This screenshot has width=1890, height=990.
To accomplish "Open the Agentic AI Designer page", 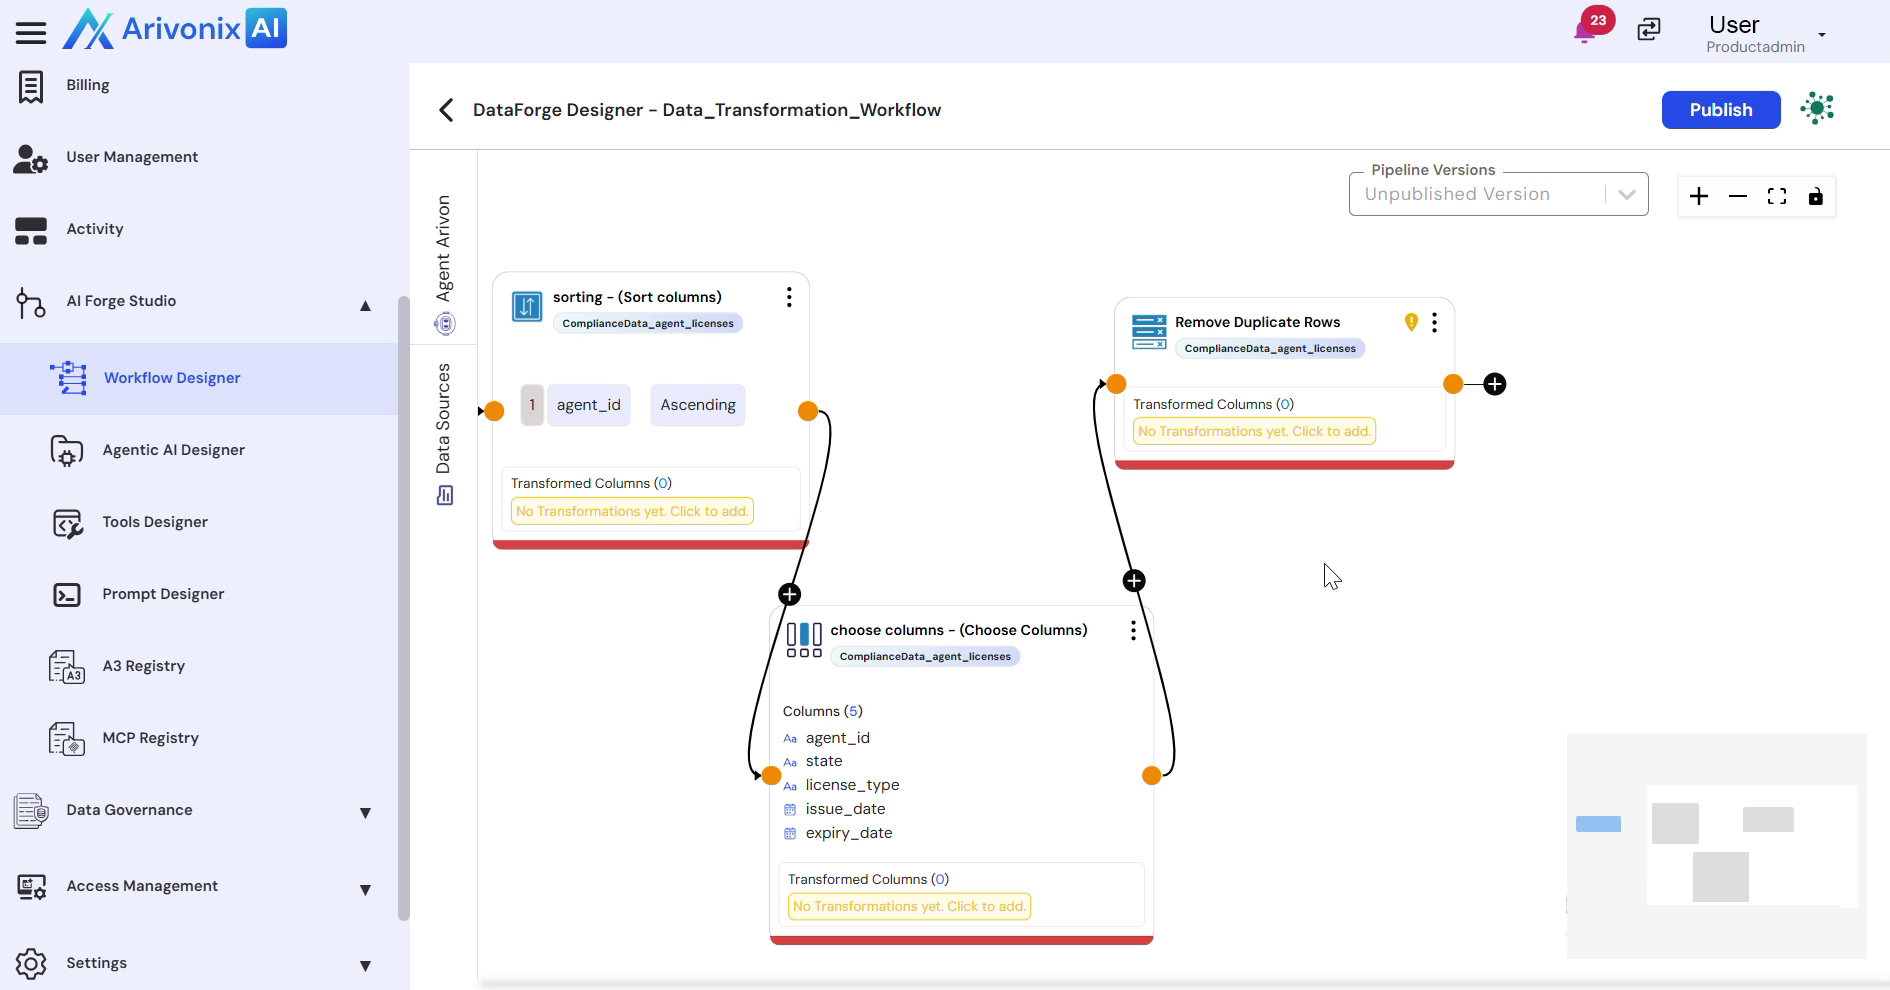I will (x=173, y=450).
